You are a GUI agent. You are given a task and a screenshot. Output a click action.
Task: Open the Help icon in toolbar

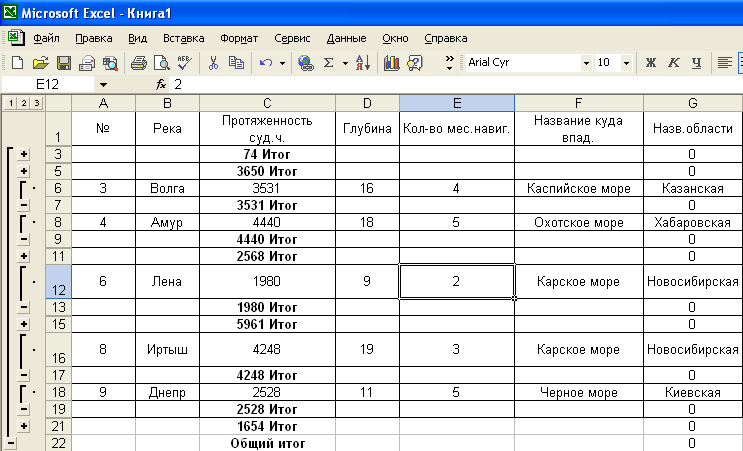415,63
